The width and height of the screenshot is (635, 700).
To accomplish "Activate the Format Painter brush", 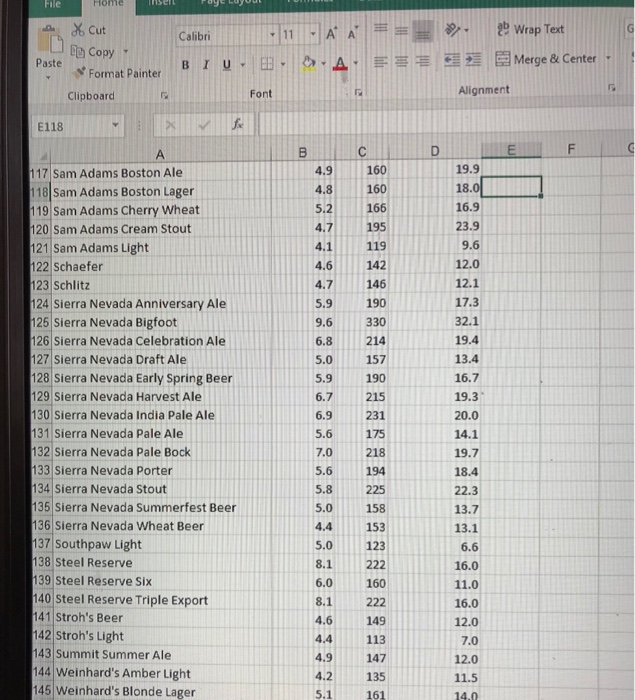I will [x=79, y=73].
